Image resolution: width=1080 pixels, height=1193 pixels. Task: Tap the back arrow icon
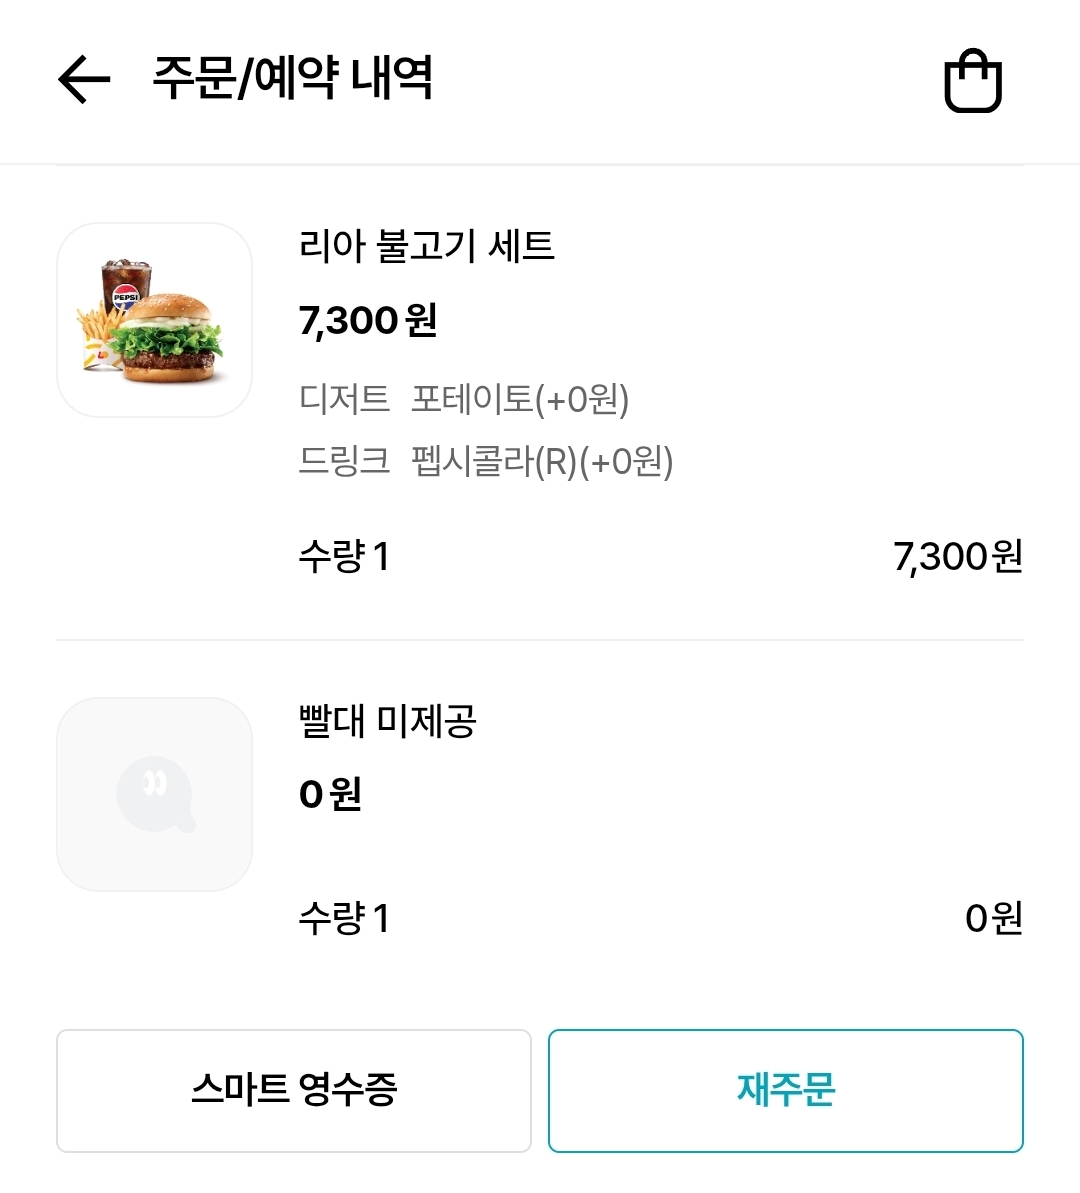coord(84,80)
